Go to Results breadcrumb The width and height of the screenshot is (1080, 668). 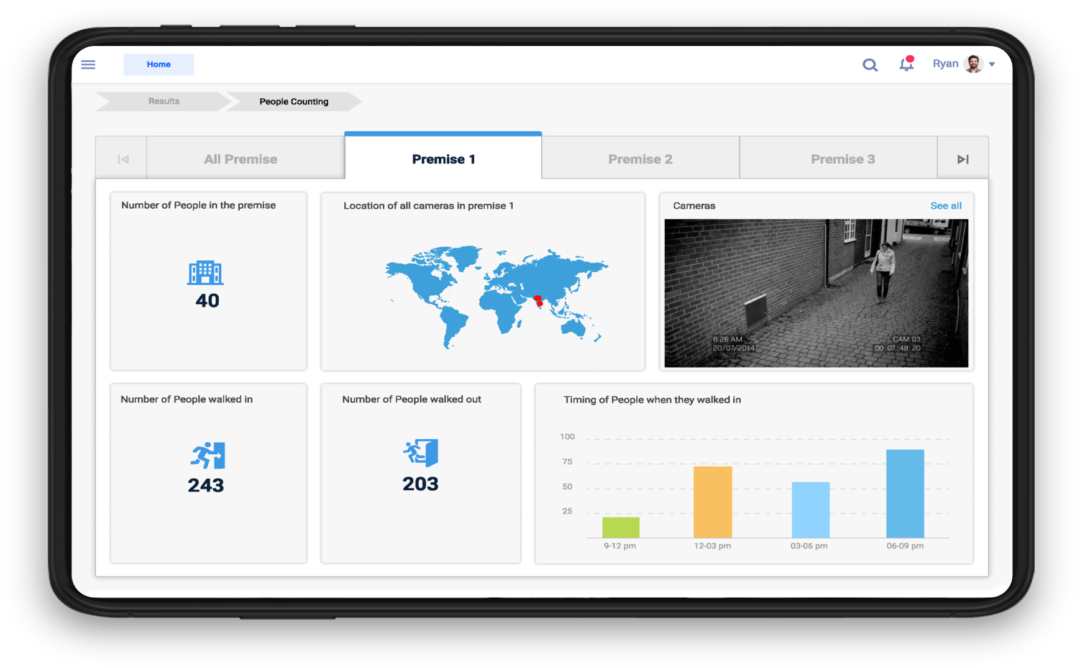tap(163, 101)
